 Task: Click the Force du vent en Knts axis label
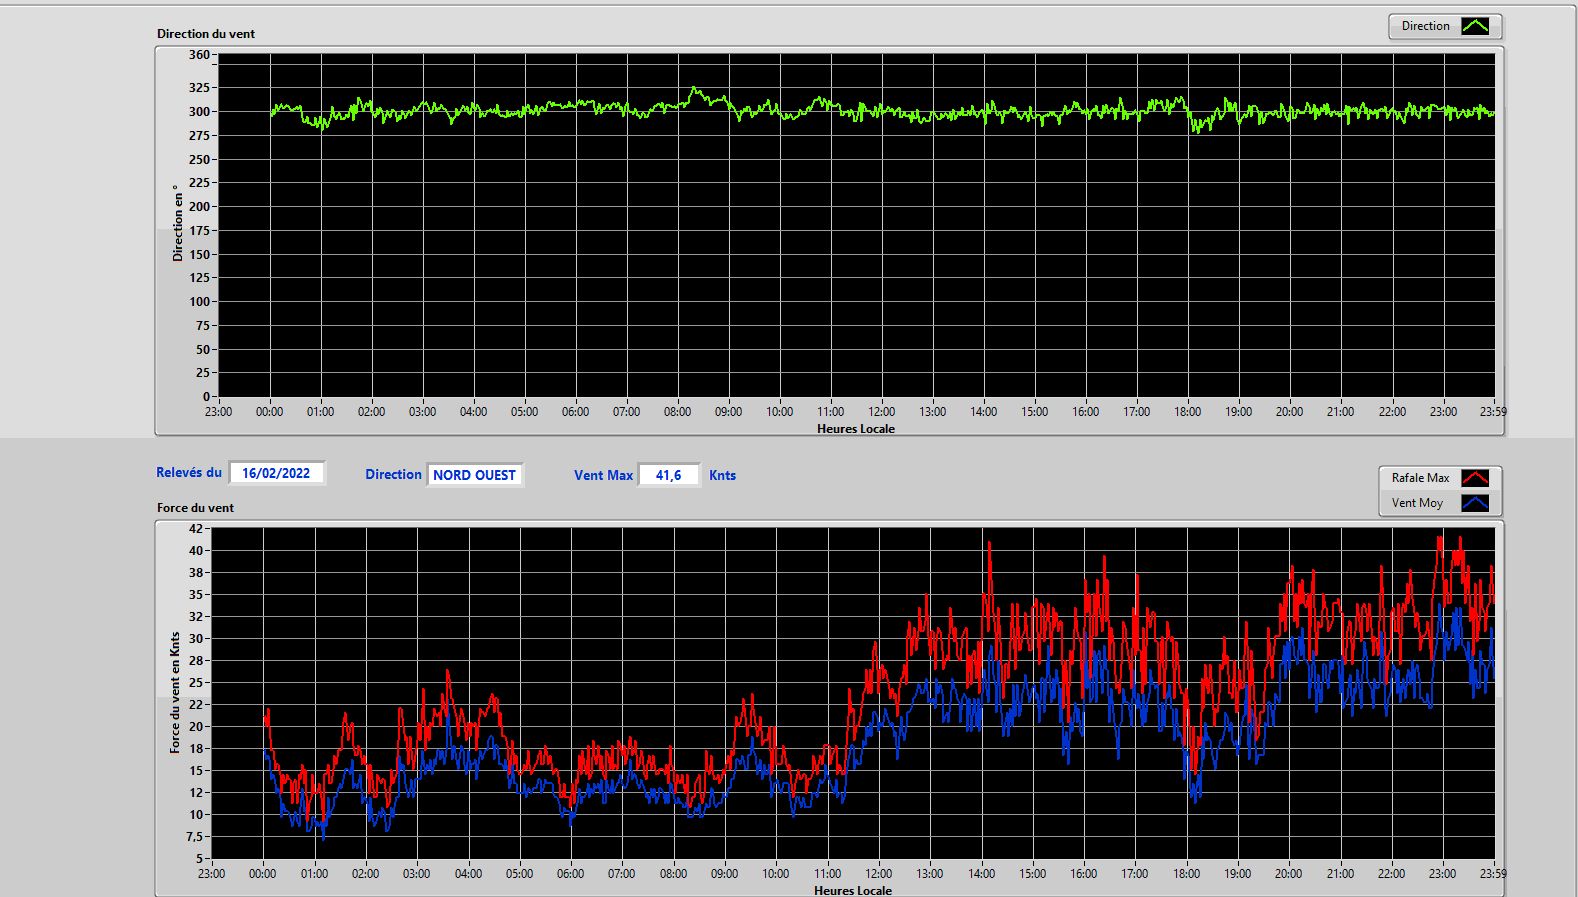pos(175,692)
